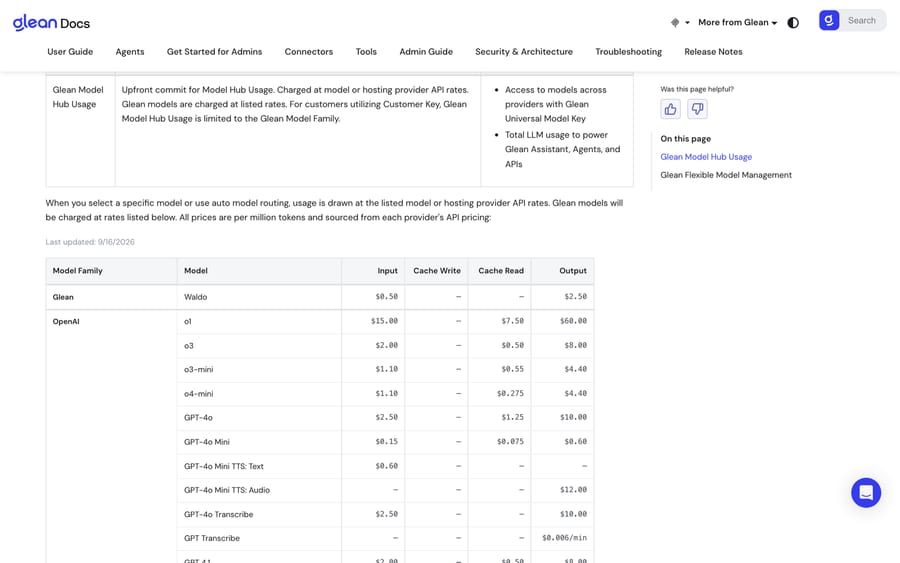
Task: Open the Troubleshooting nav tab
Action: tap(629, 52)
